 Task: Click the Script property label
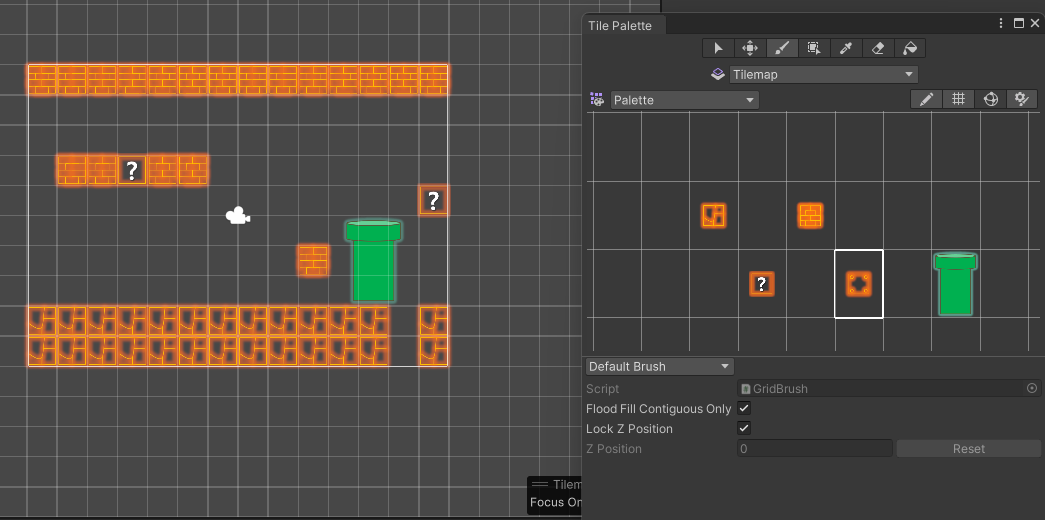602,389
